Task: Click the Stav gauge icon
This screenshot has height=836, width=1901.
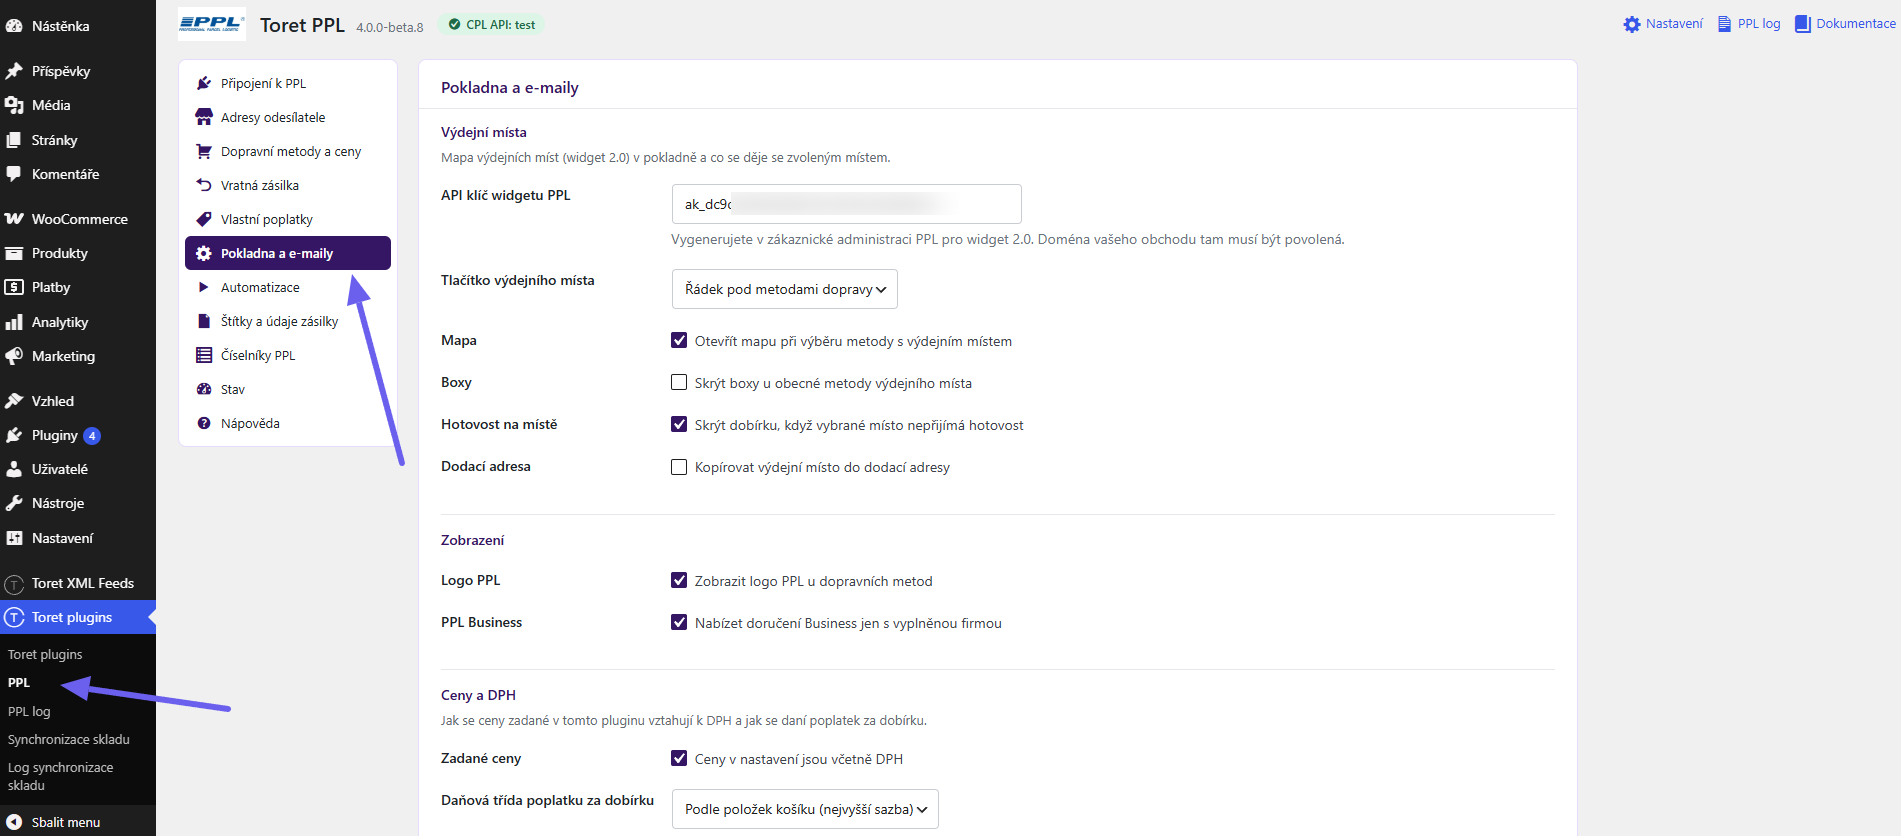Action: [204, 389]
